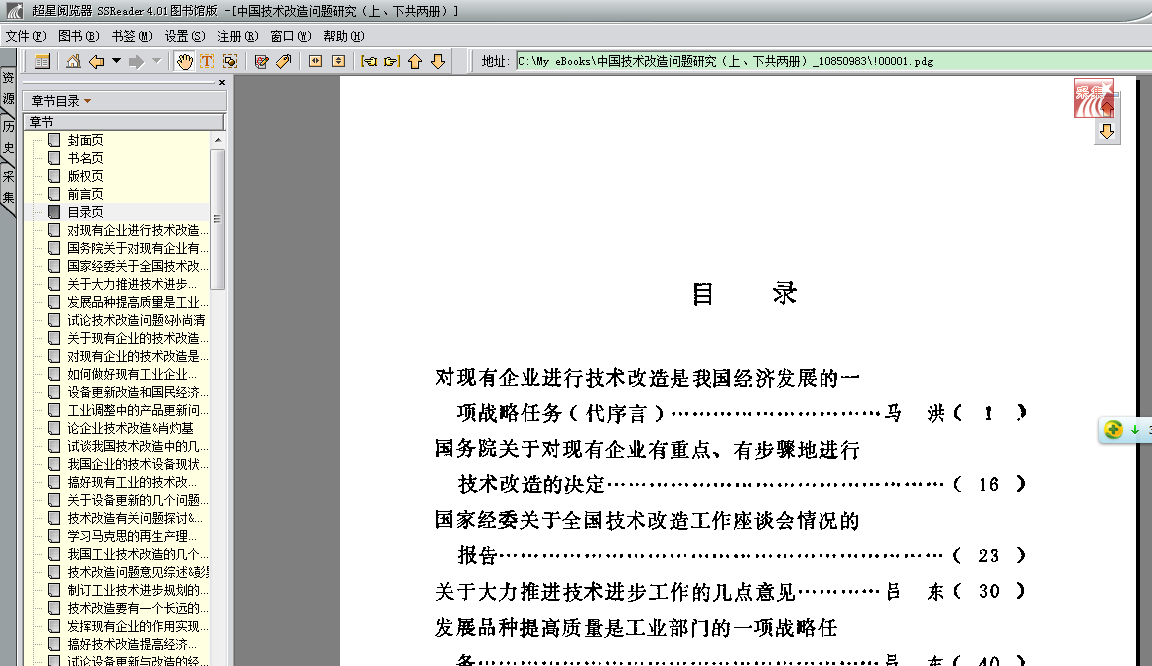Image resolution: width=1152 pixels, height=666 pixels.
Task: Switch to the 采集 side tab
Action: click(8, 187)
